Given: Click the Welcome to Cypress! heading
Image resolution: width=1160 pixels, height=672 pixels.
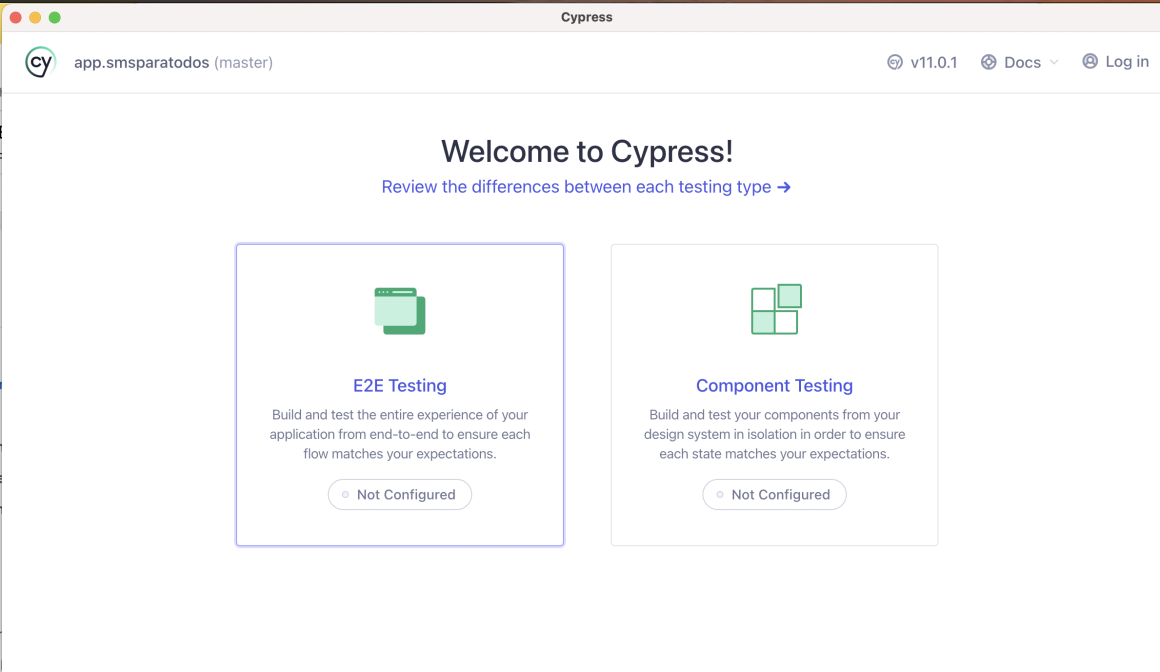Looking at the screenshot, I should click(x=587, y=152).
